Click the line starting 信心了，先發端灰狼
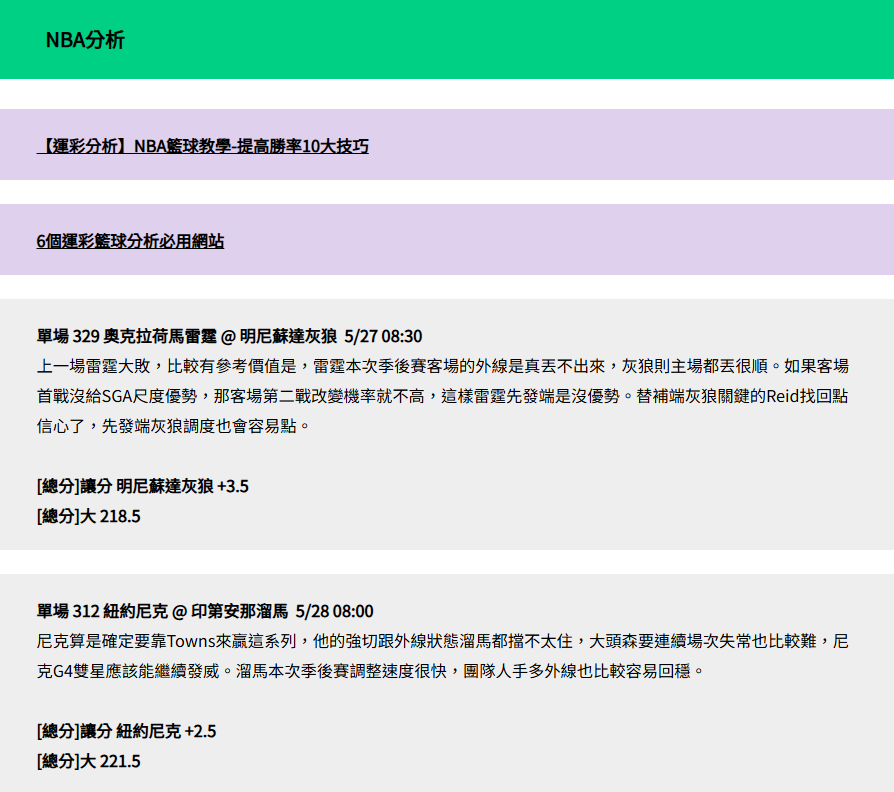Screen dimensions: 894x792 pyautogui.click(x=173, y=426)
